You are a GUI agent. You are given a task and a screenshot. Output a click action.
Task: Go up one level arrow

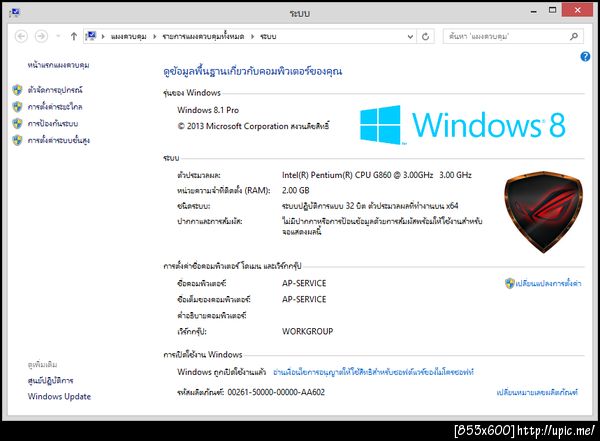[73, 36]
